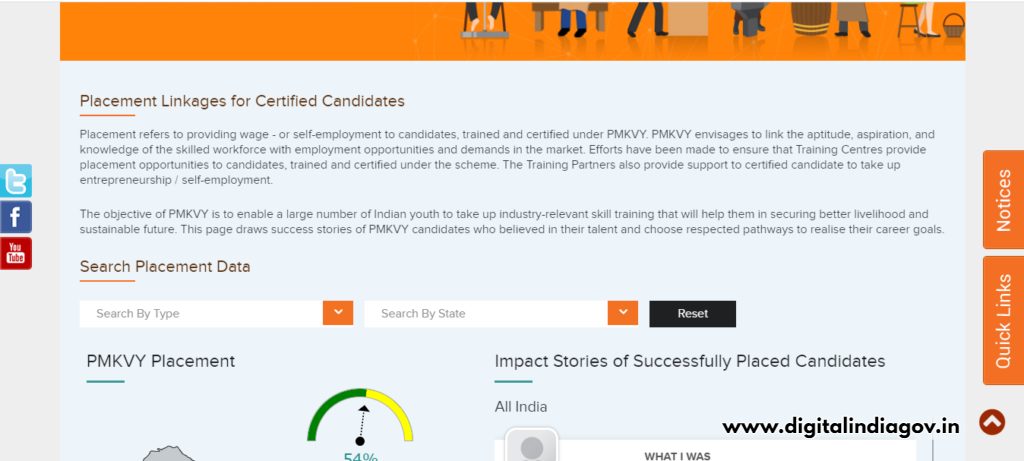Expand the Search By State dropdown arrow
The image size is (1024, 461).
click(x=622, y=313)
